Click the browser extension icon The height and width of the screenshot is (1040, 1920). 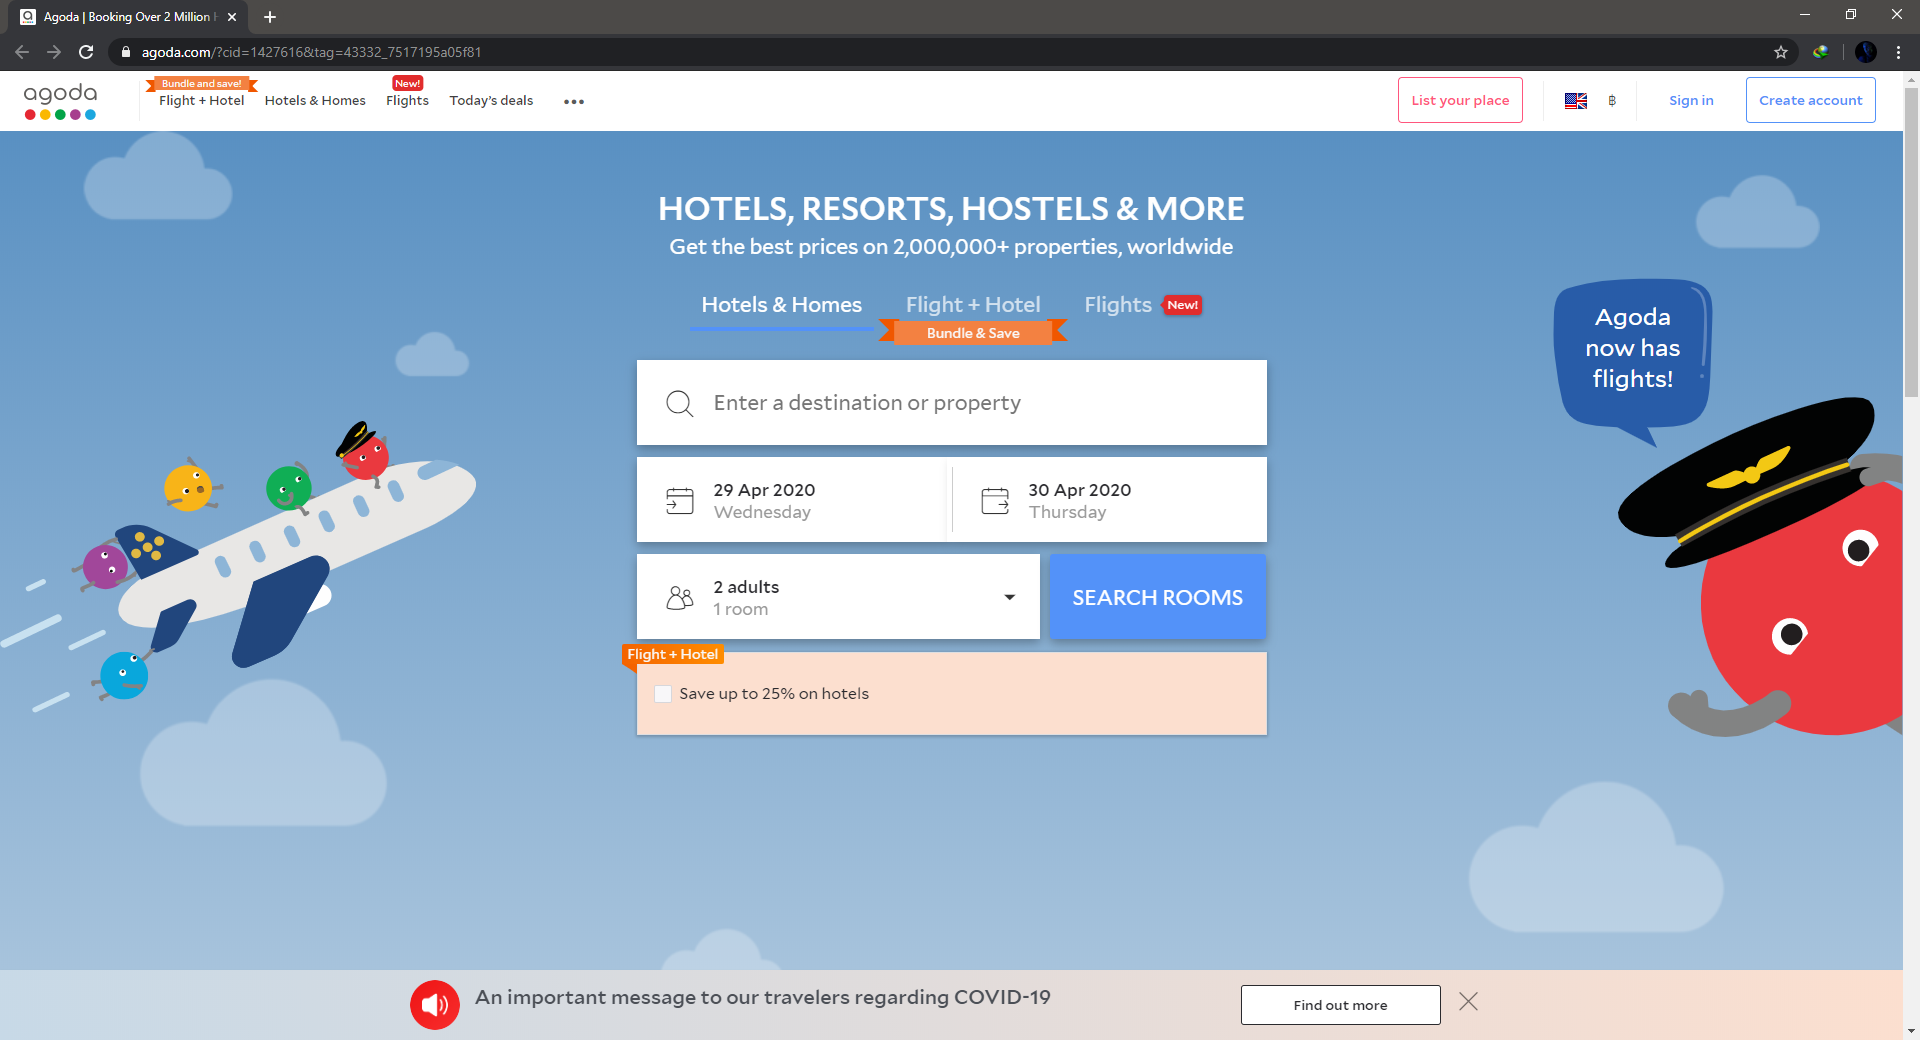click(x=1821, y=52)
